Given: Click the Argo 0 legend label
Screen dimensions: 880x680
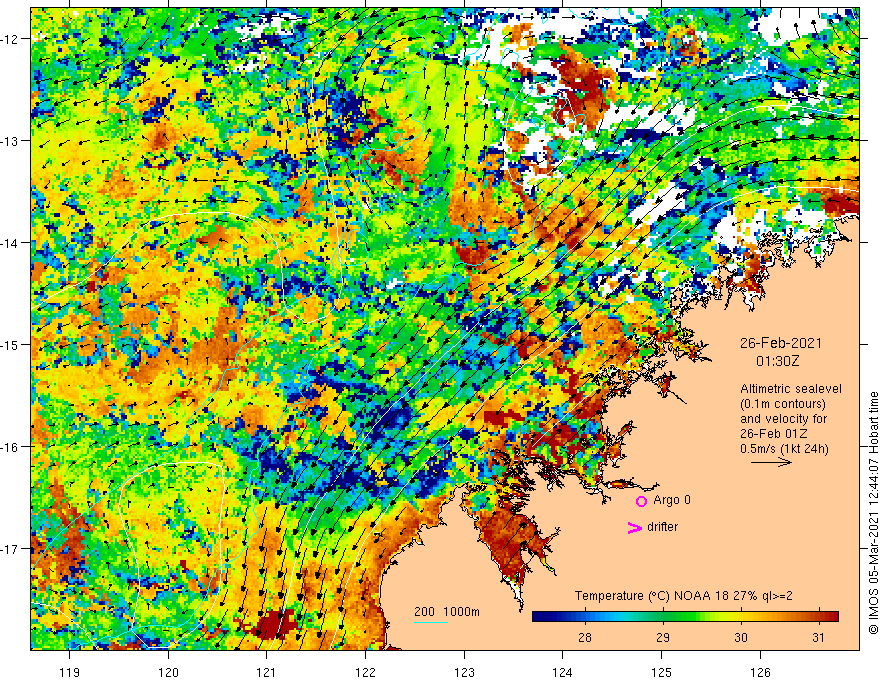Looking at the screenshot, I should (x=672, y=500).
